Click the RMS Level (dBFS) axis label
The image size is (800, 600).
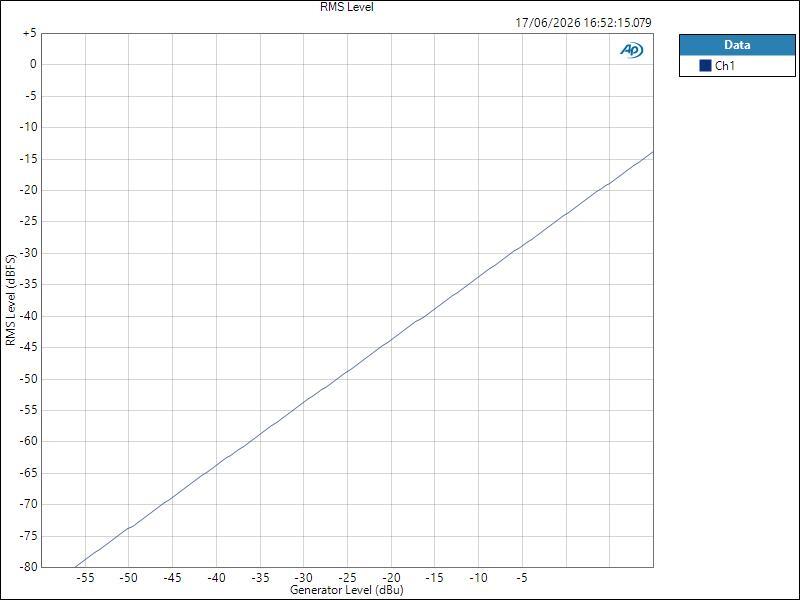tap(11, 300)
